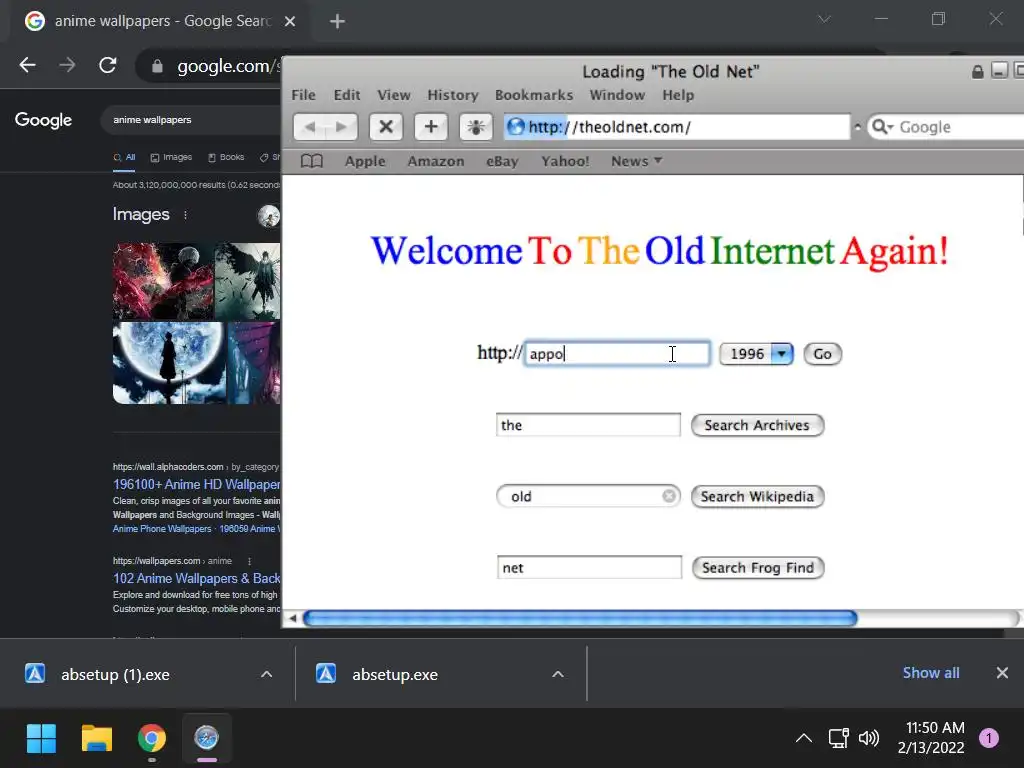Show hidden system tray icons

pos(804,738)
